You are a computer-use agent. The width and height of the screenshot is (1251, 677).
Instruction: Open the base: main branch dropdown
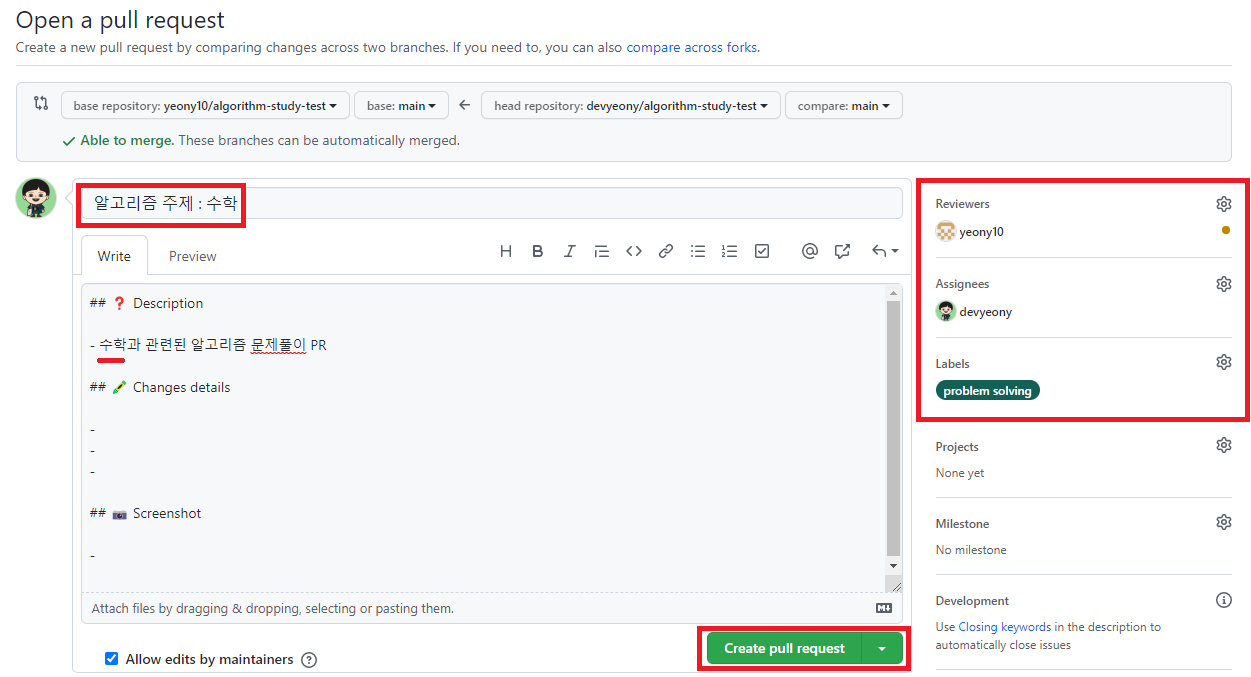pos(401,105)
